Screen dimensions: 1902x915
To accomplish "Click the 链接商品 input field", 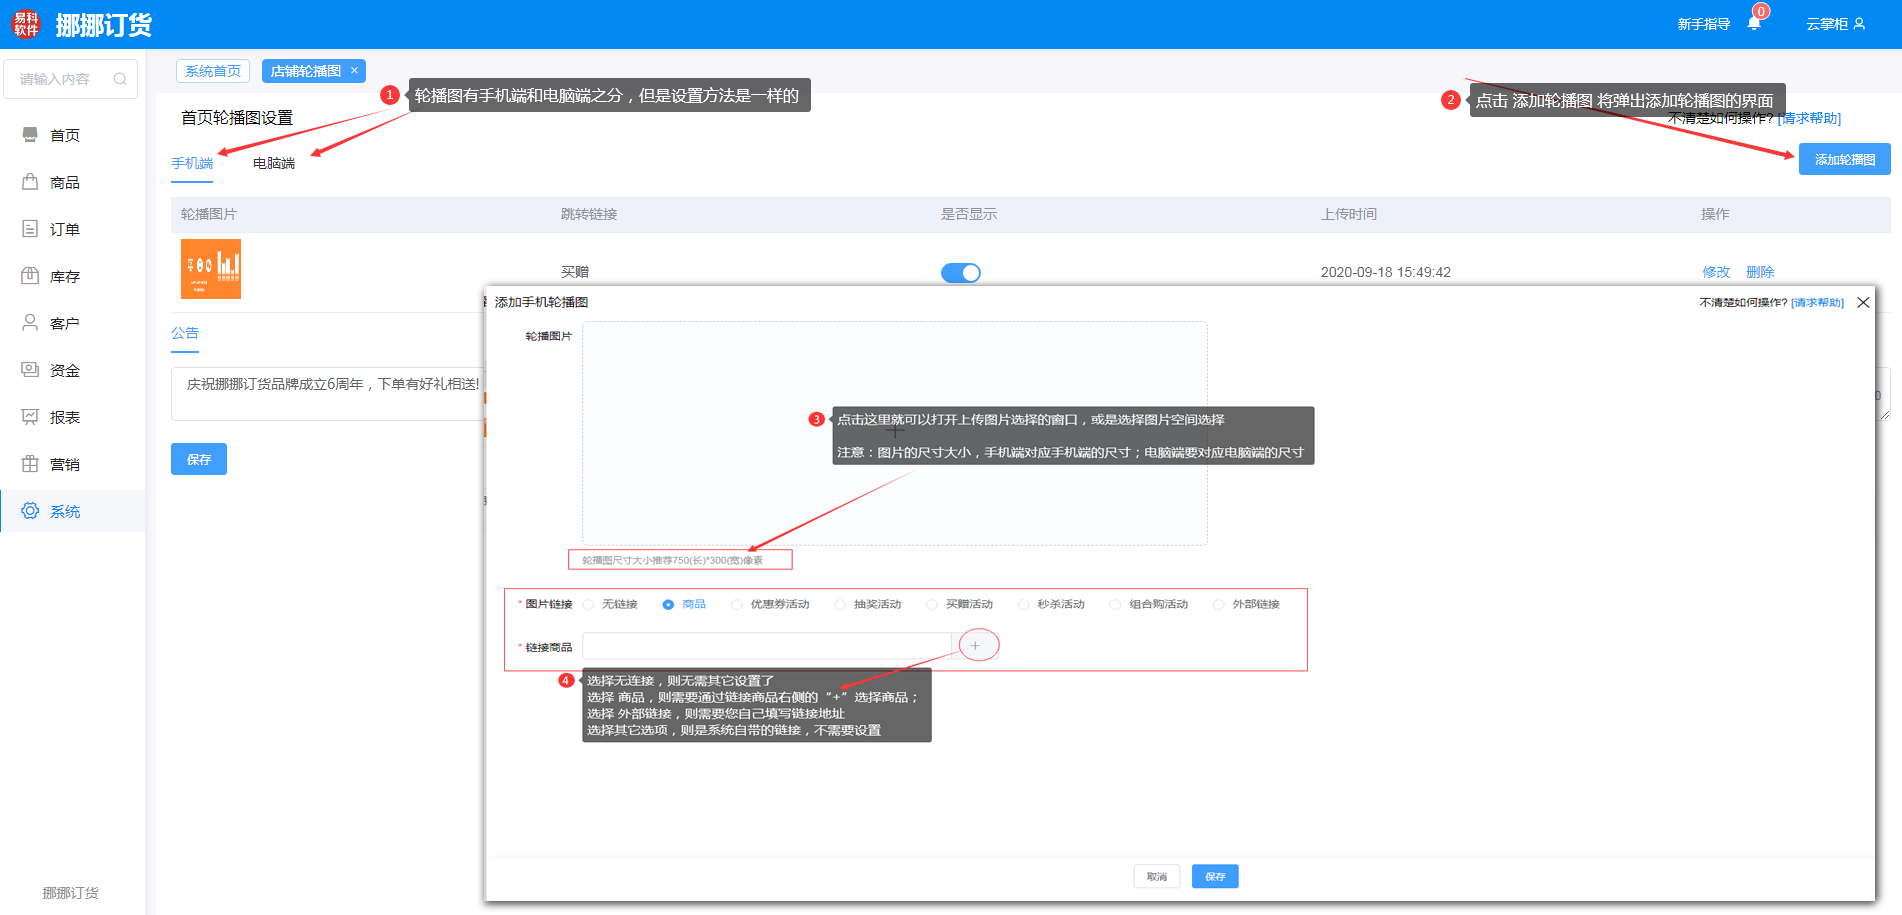I will click(766, 646).
